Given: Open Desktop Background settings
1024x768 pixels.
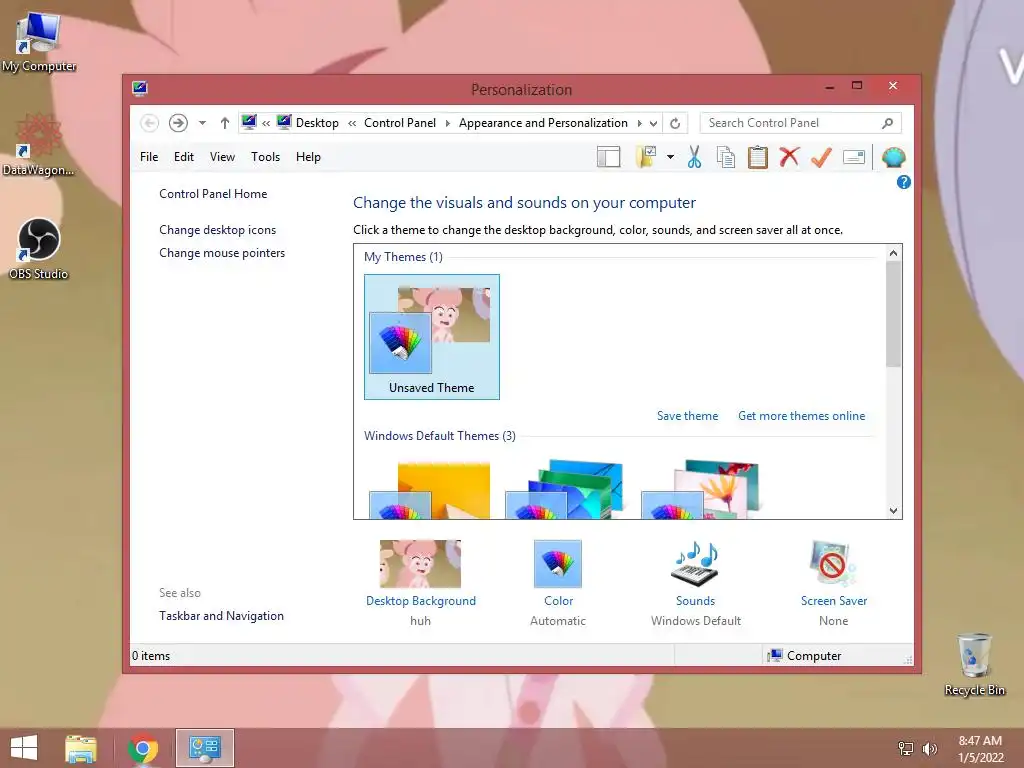Looking at the screenshot, I should tap(421, 564).
